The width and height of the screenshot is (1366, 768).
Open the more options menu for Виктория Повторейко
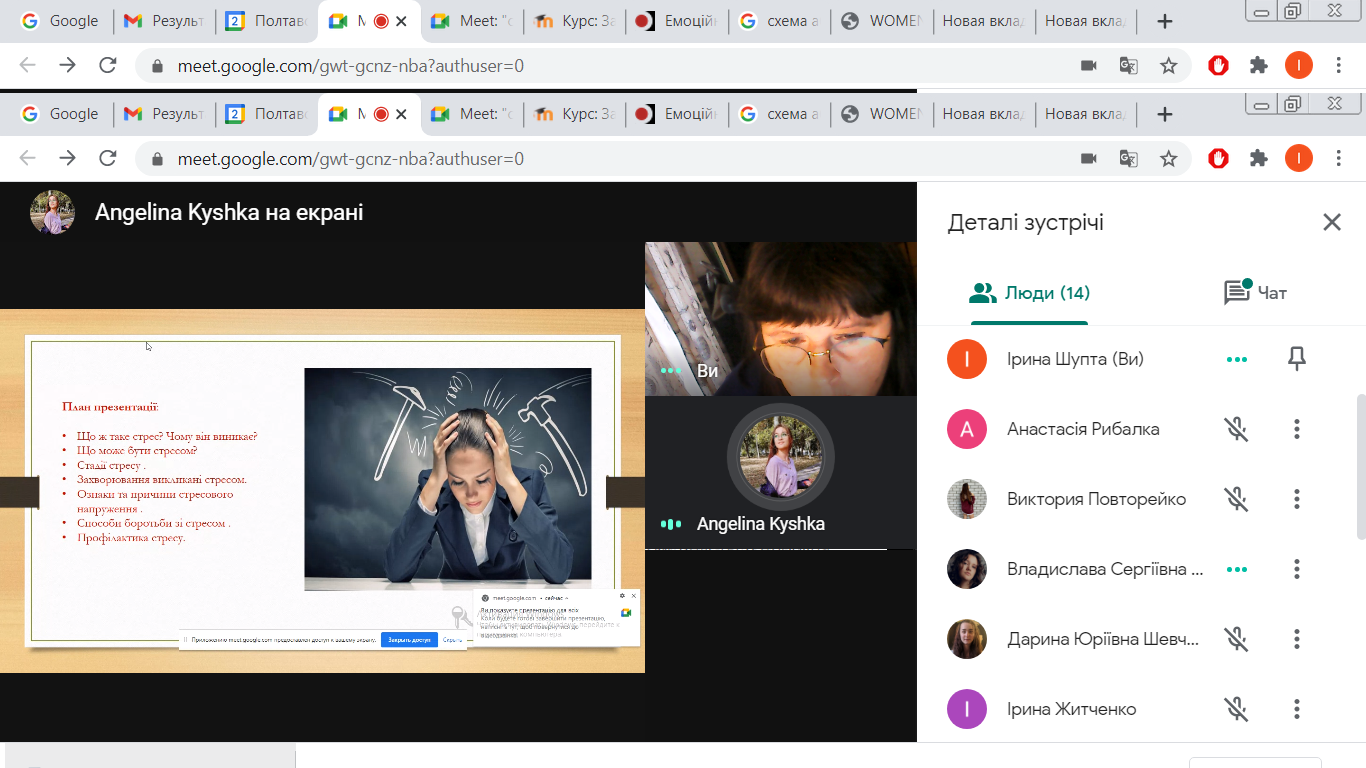[x=1297, y=499]
